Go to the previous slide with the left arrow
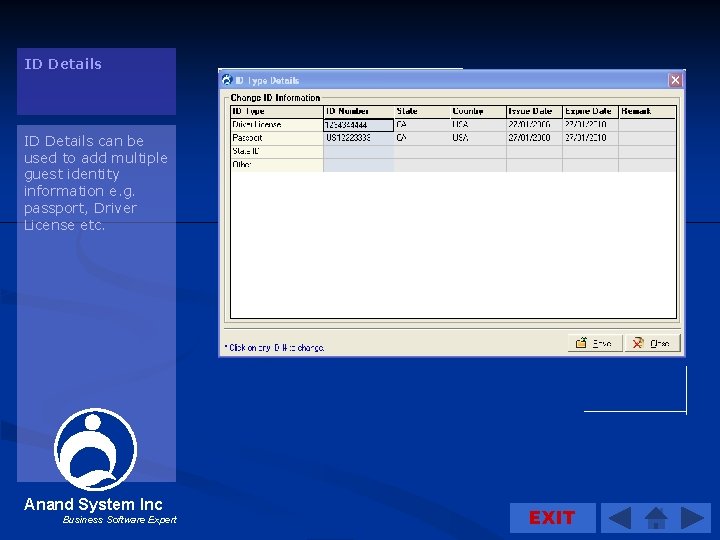This screenshot has width=720, height=540. (620, 518)
